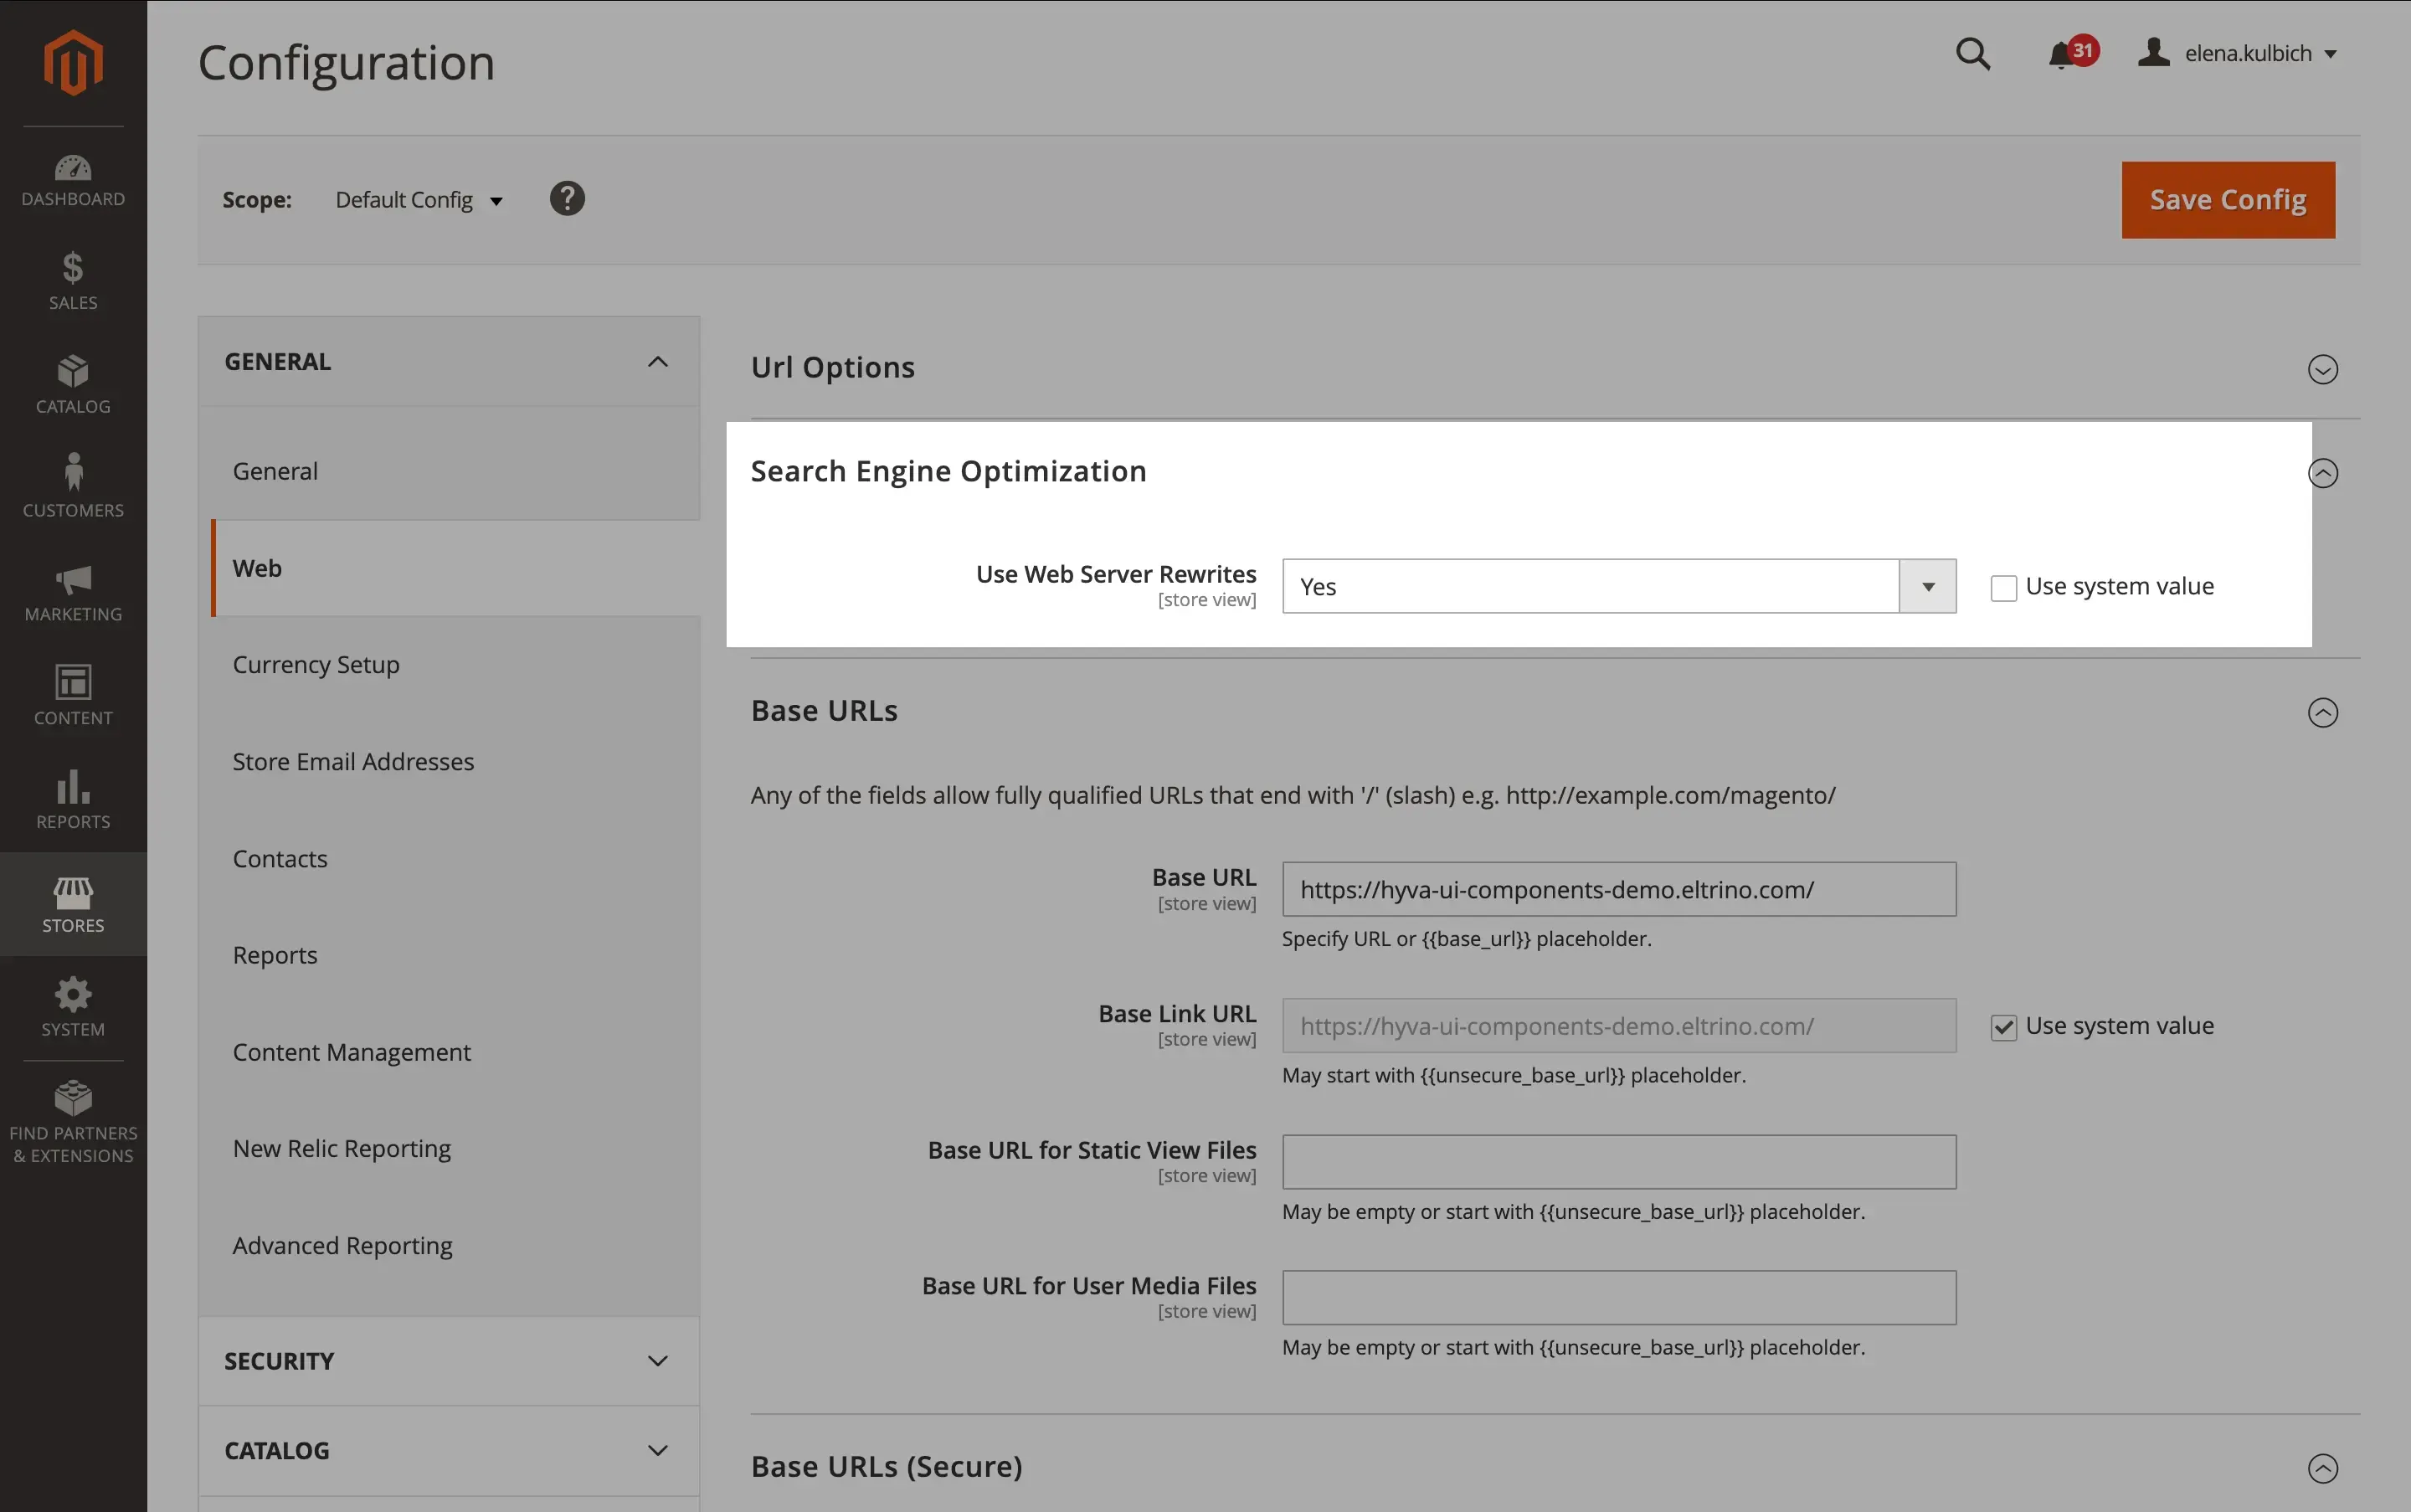Open Find Partners & Extensions icon
The width and height of the screenshot is (2411, 1512).
73,1110
